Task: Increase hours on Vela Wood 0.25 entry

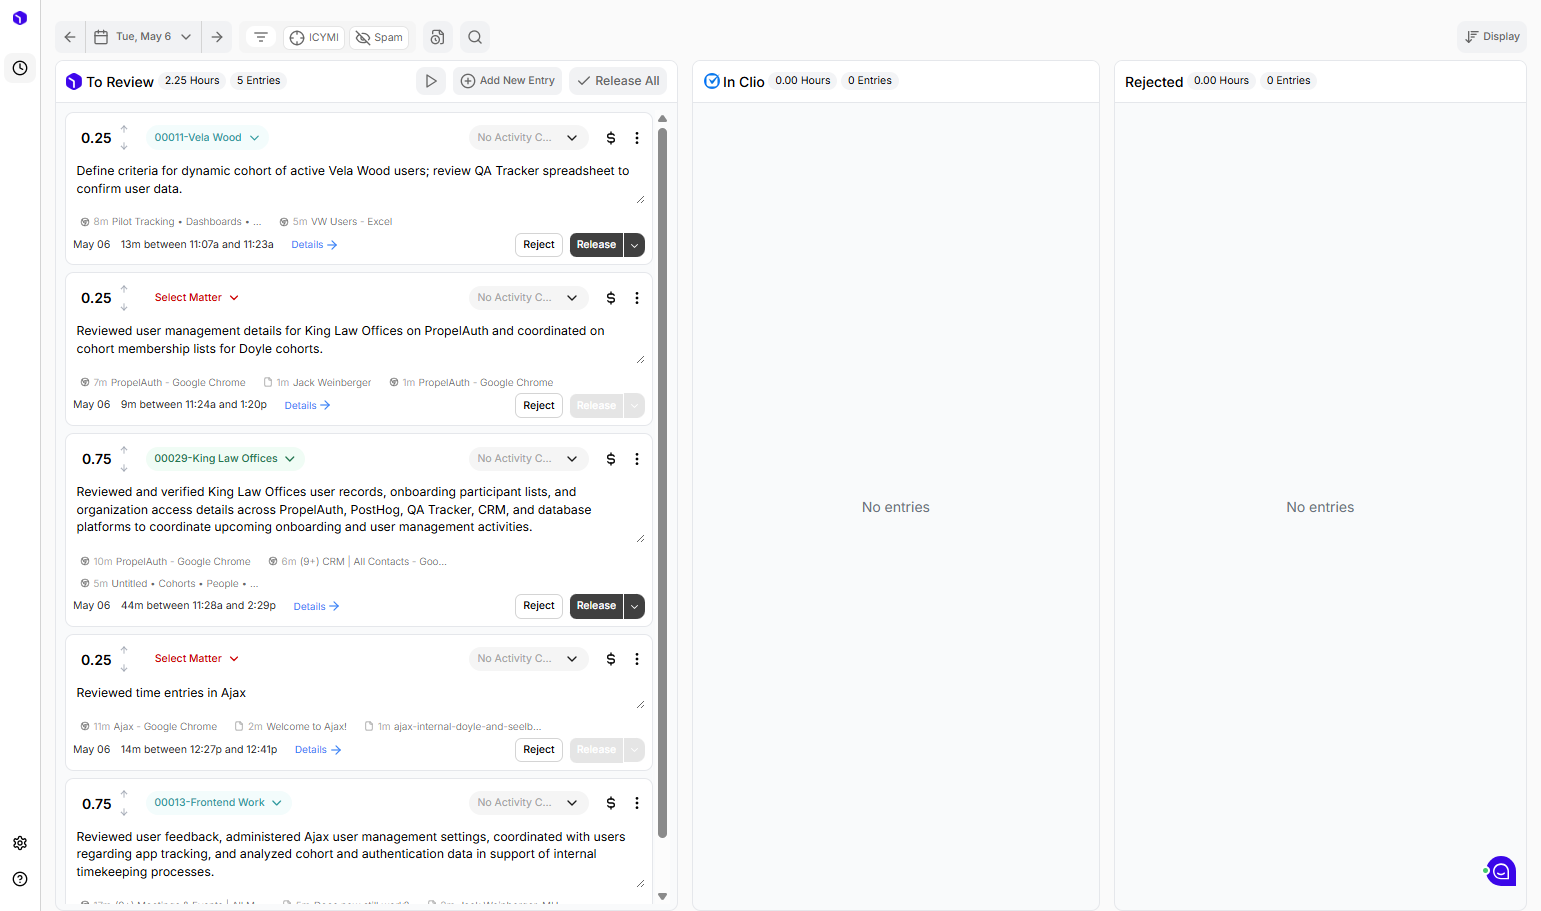Action: click(124, 130)
